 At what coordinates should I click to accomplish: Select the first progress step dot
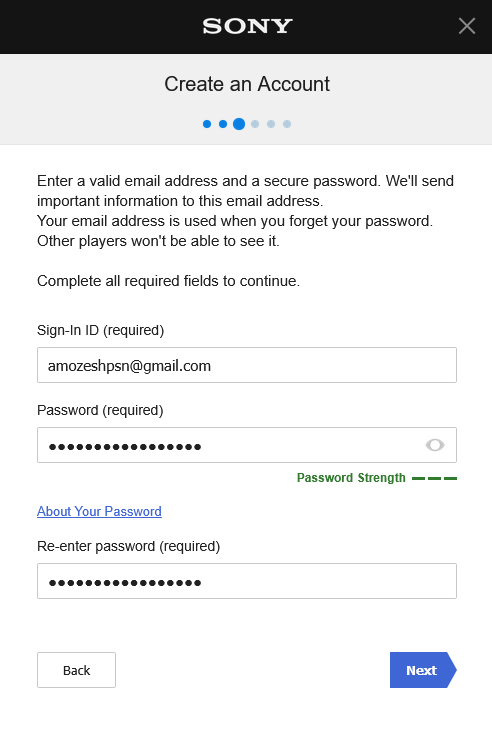click(x=207, y=124)
